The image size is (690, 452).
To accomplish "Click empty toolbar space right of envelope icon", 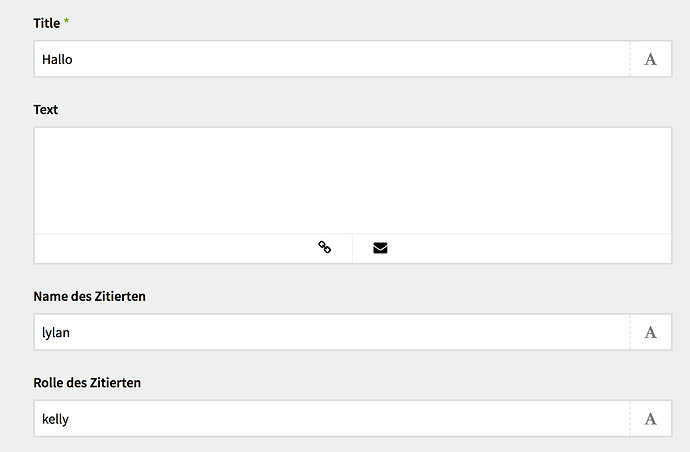I will 530,248.
